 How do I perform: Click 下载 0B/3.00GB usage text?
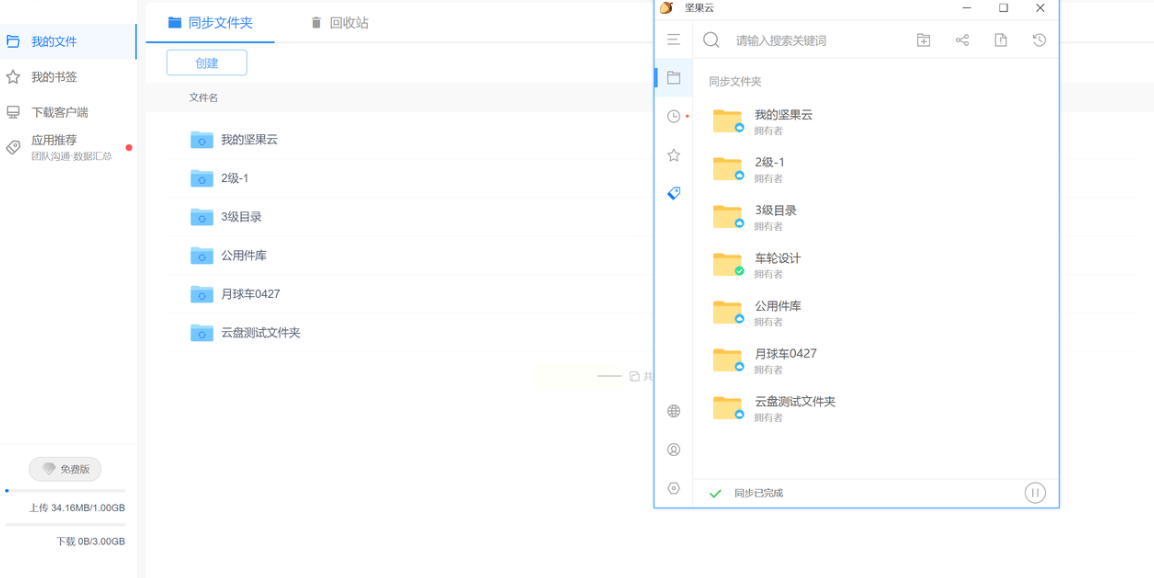91,541
